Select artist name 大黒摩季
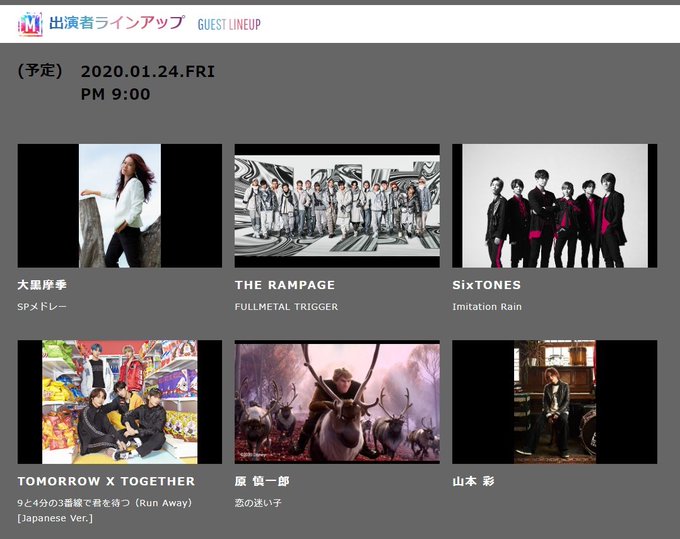 click(x=42, y=285)
